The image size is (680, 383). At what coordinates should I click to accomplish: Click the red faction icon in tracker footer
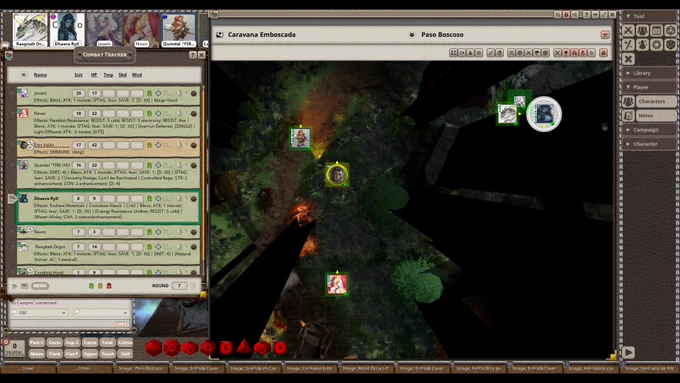[109, 286]
